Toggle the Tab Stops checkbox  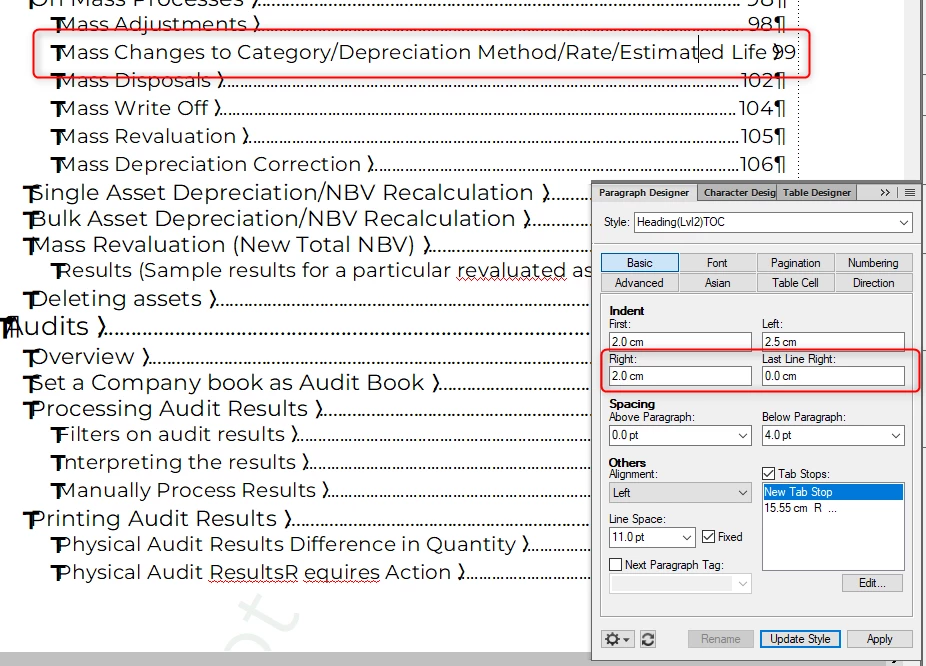coord(768,474)
